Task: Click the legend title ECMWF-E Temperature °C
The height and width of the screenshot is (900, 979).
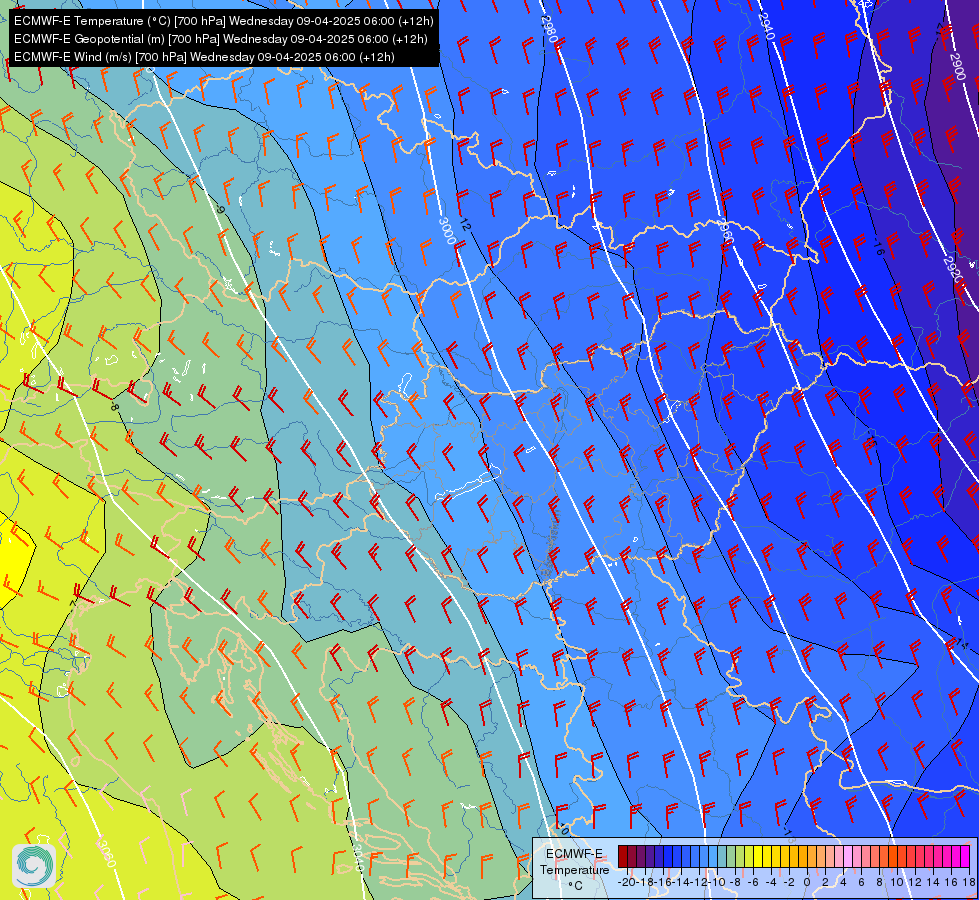Action: [574, 869]
